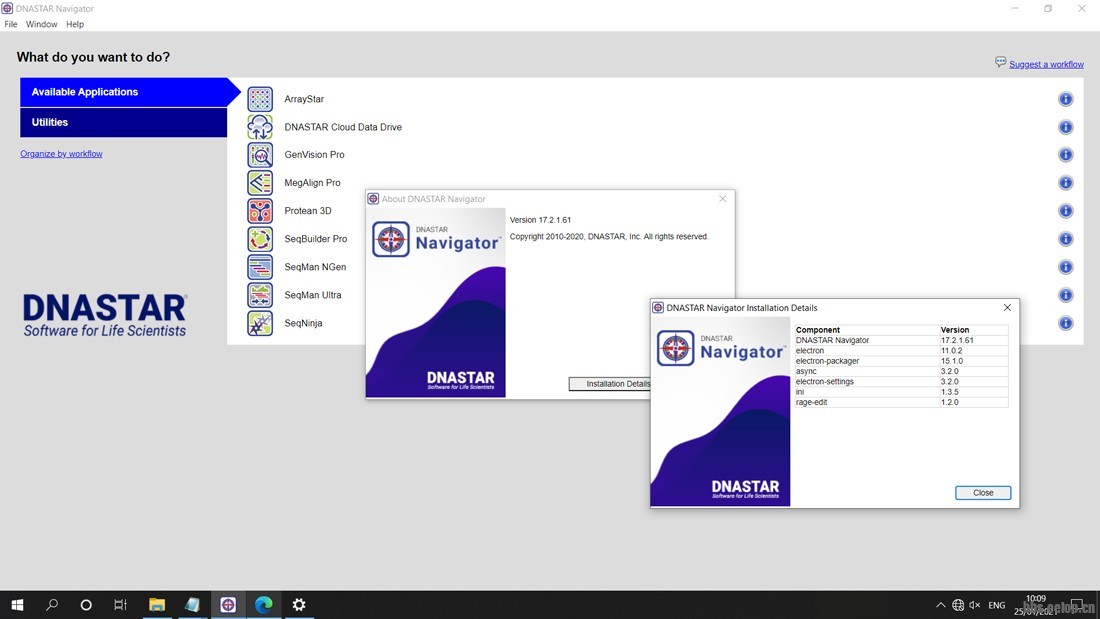Open the SeqMan Ultra icon
The width and height of the screenshot is (1100, 619).
click(x=260, y=295)
